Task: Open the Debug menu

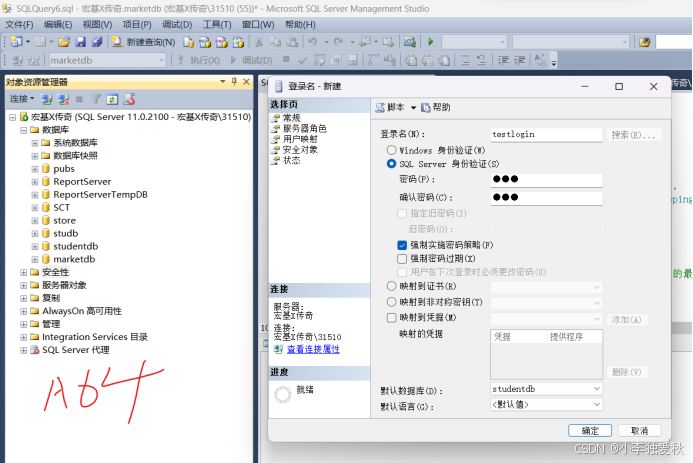Action: (177, 25)
